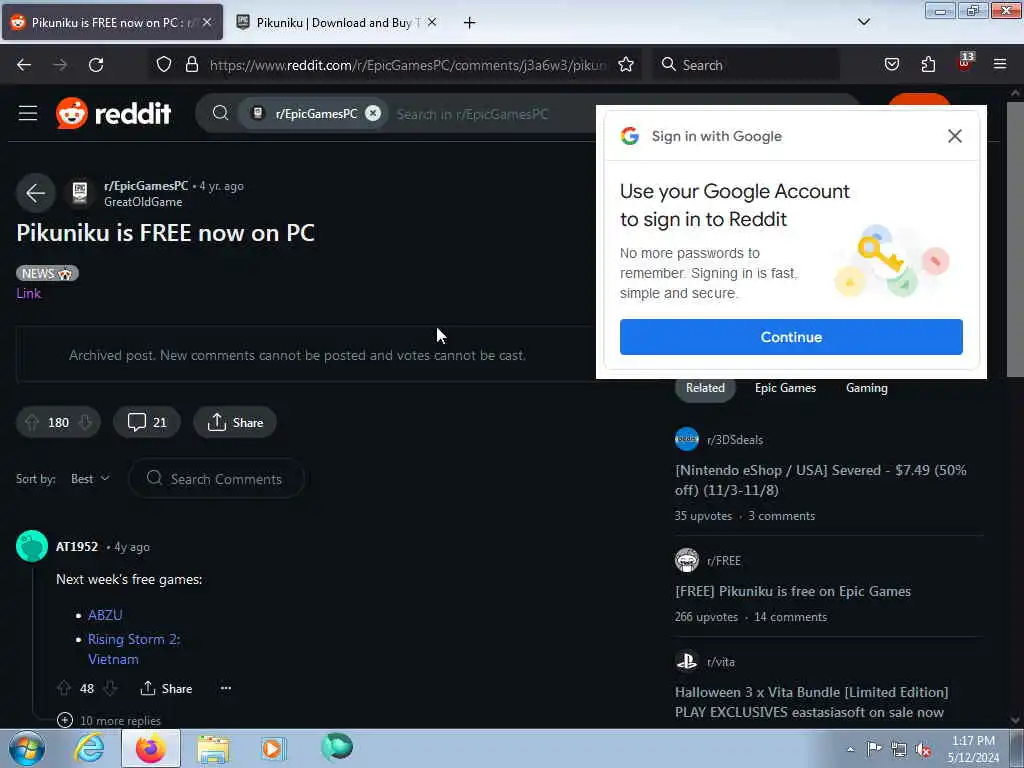The width and height of the screenshot is (1024, 768).
Task: Open the Windows Start menu
Action: click(27, 748)
